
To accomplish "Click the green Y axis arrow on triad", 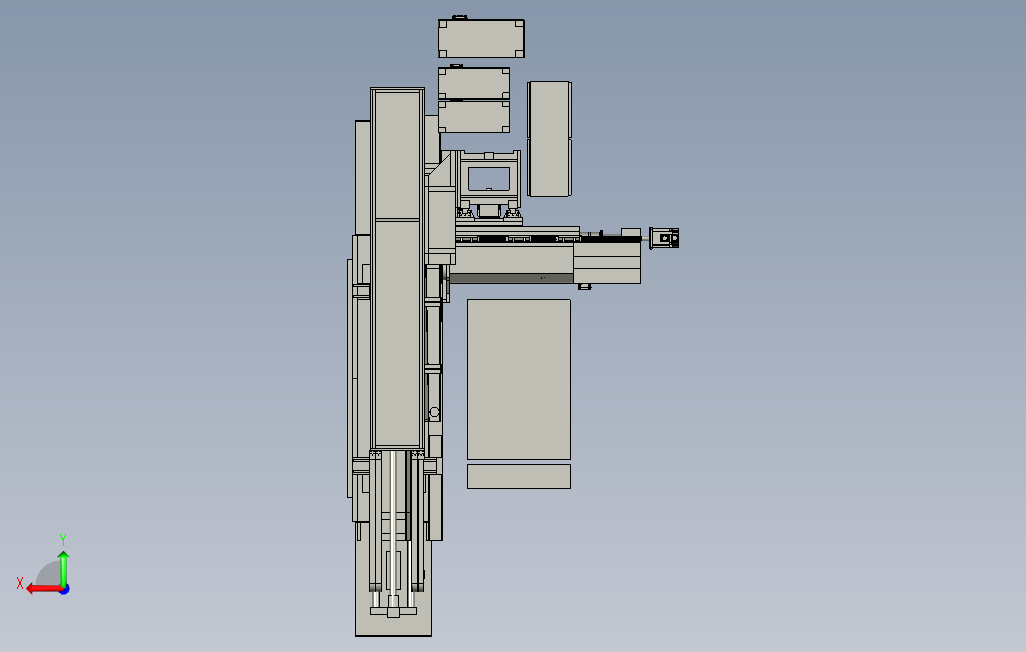I will coord(63,569).
